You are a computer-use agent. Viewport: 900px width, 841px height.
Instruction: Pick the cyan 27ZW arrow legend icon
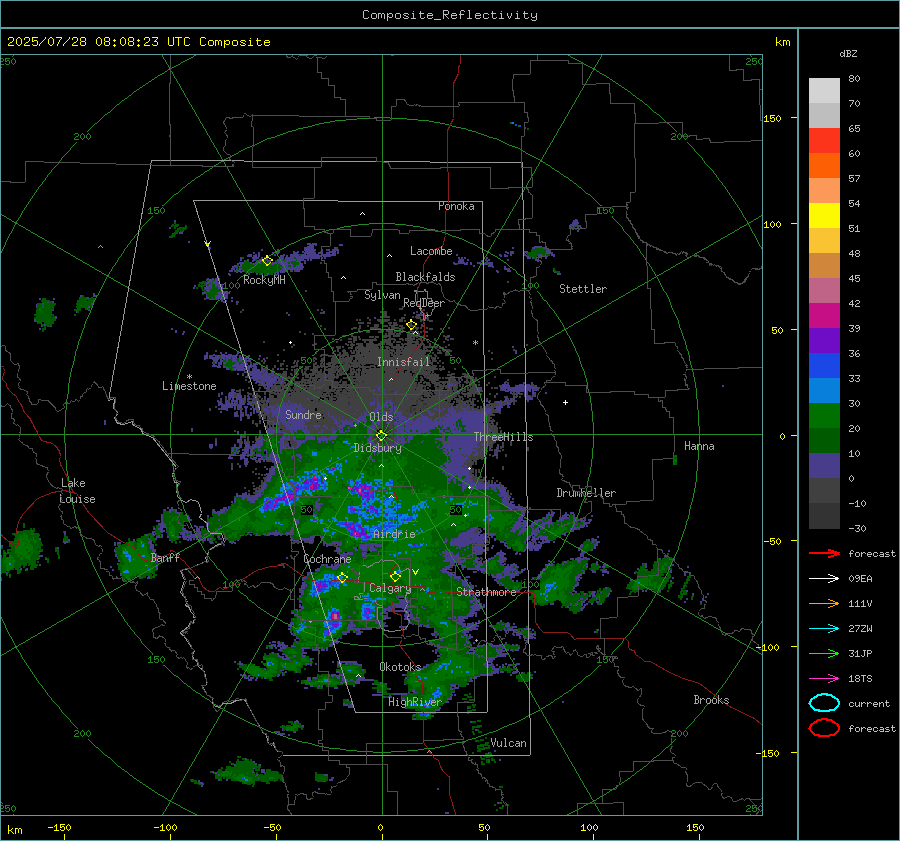coord(824,629)
